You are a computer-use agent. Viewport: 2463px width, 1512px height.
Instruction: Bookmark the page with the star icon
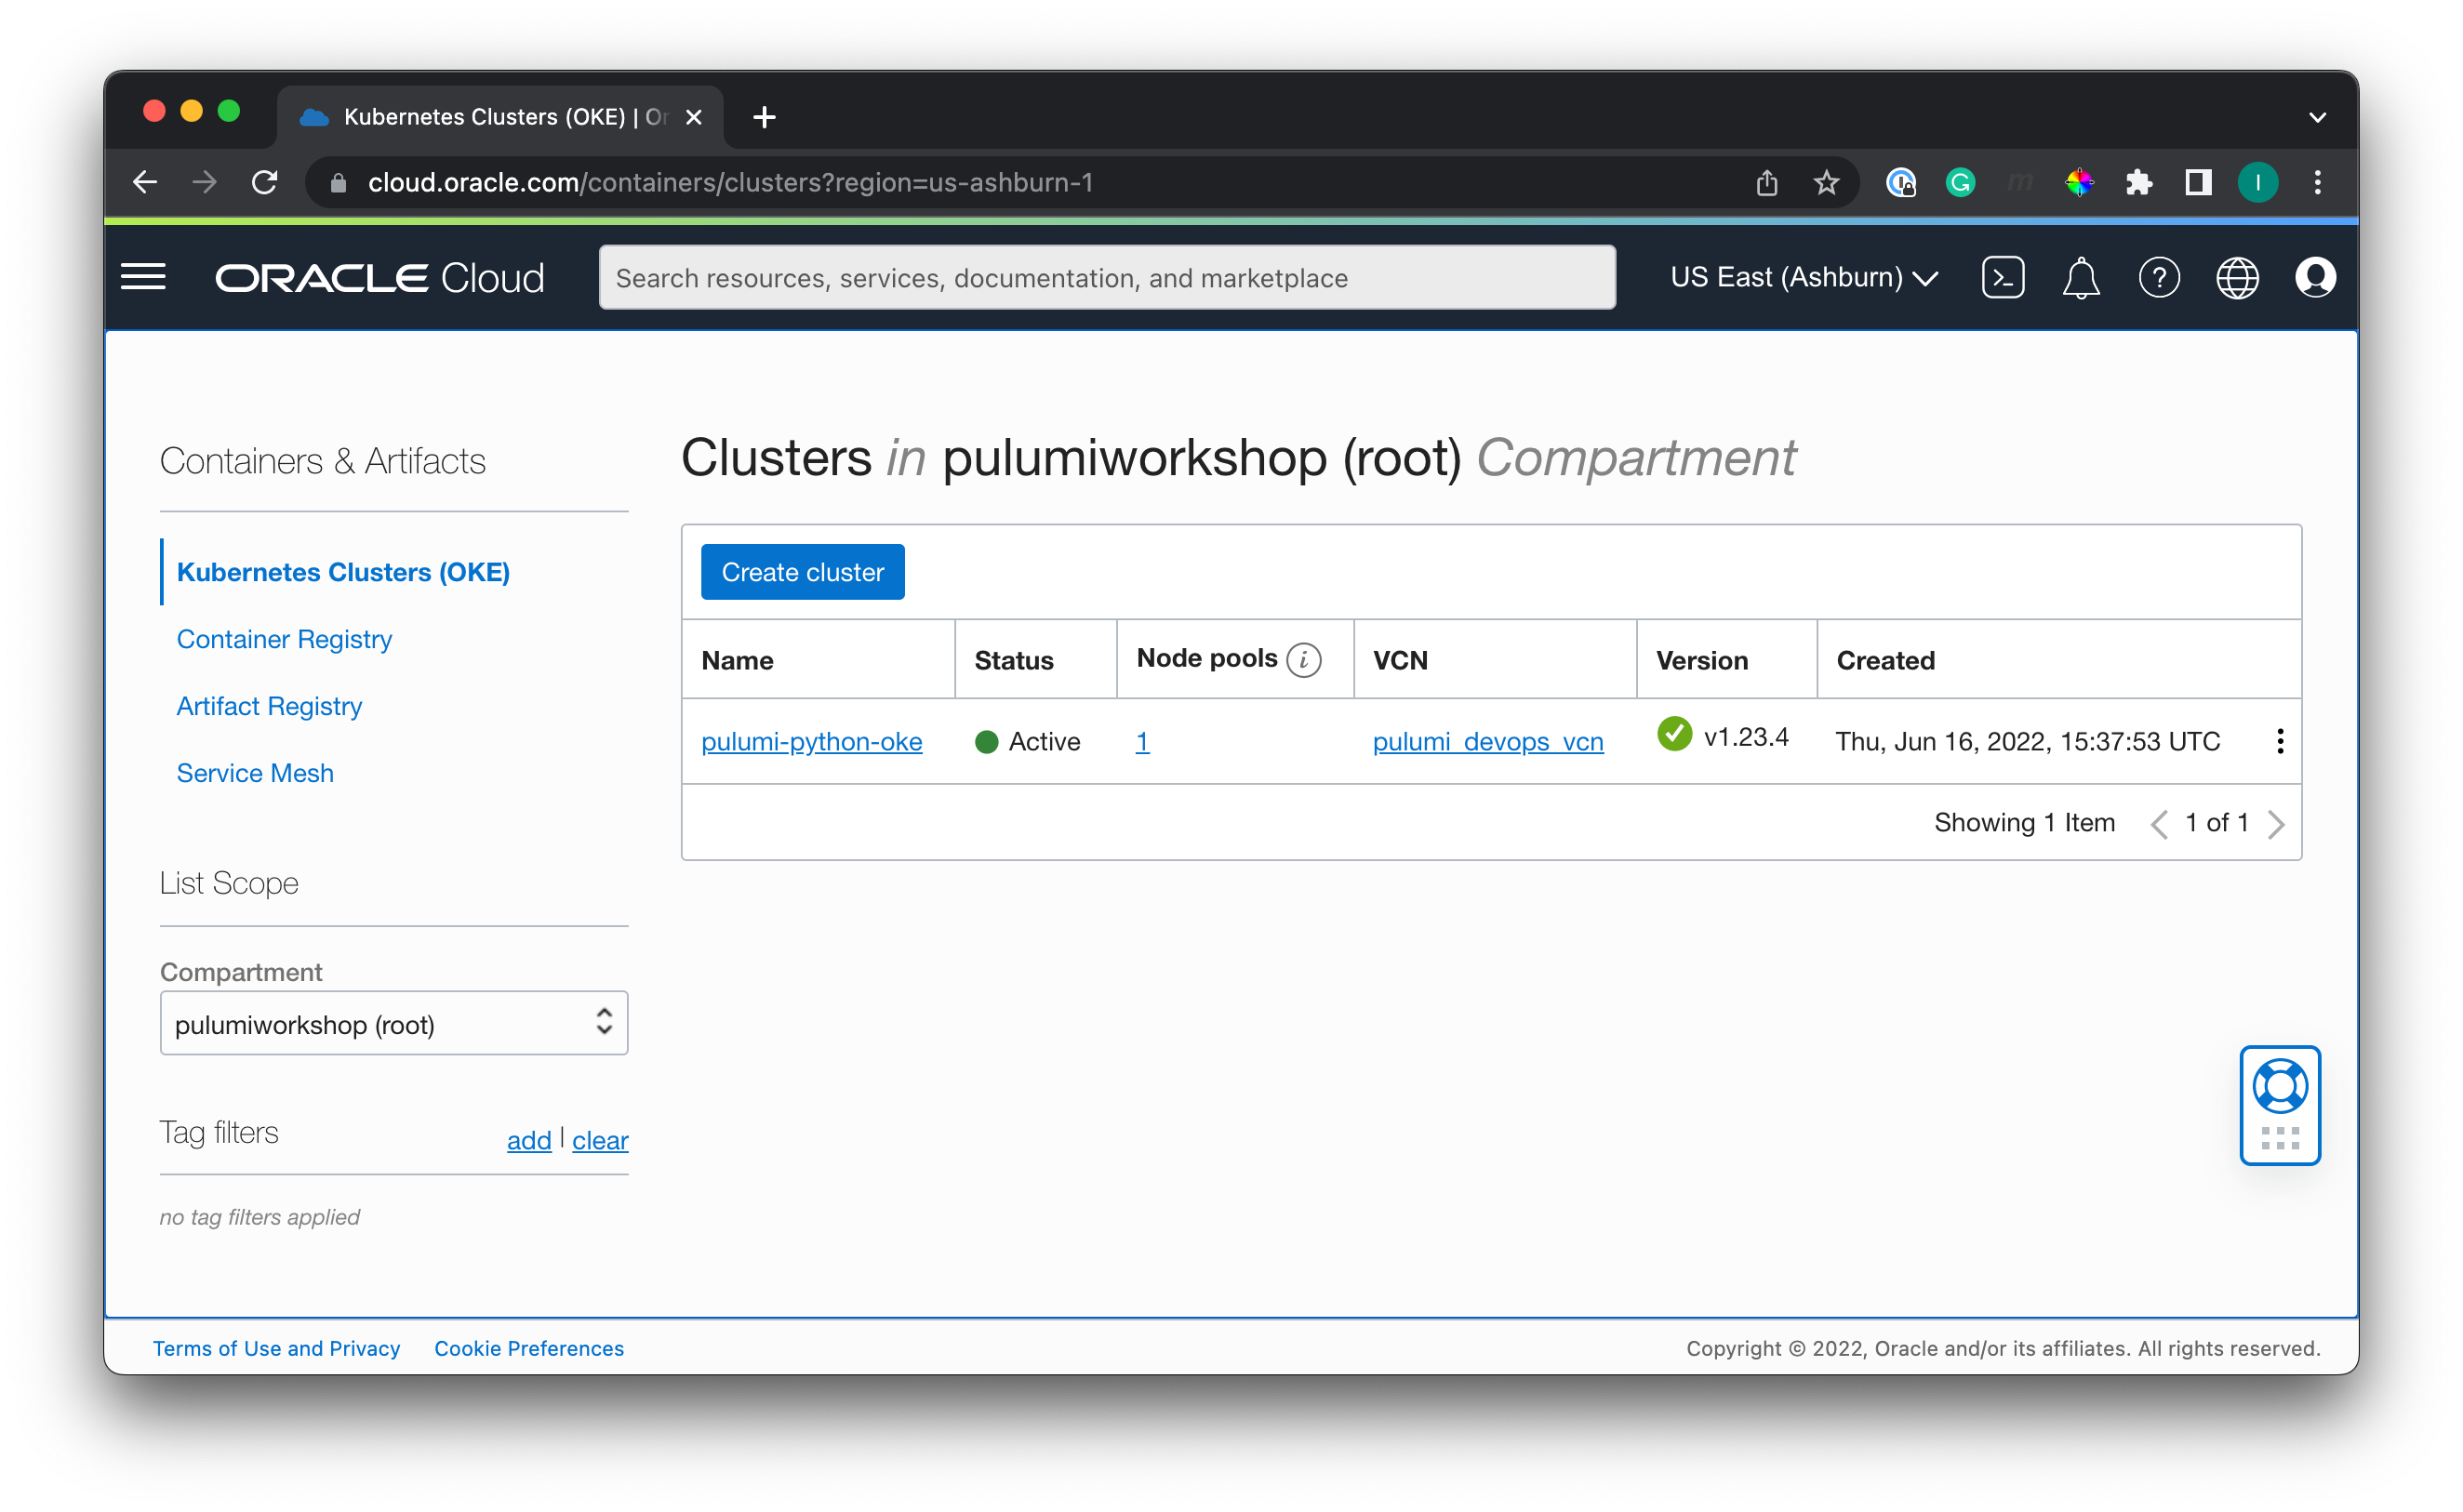(1826, 182)
